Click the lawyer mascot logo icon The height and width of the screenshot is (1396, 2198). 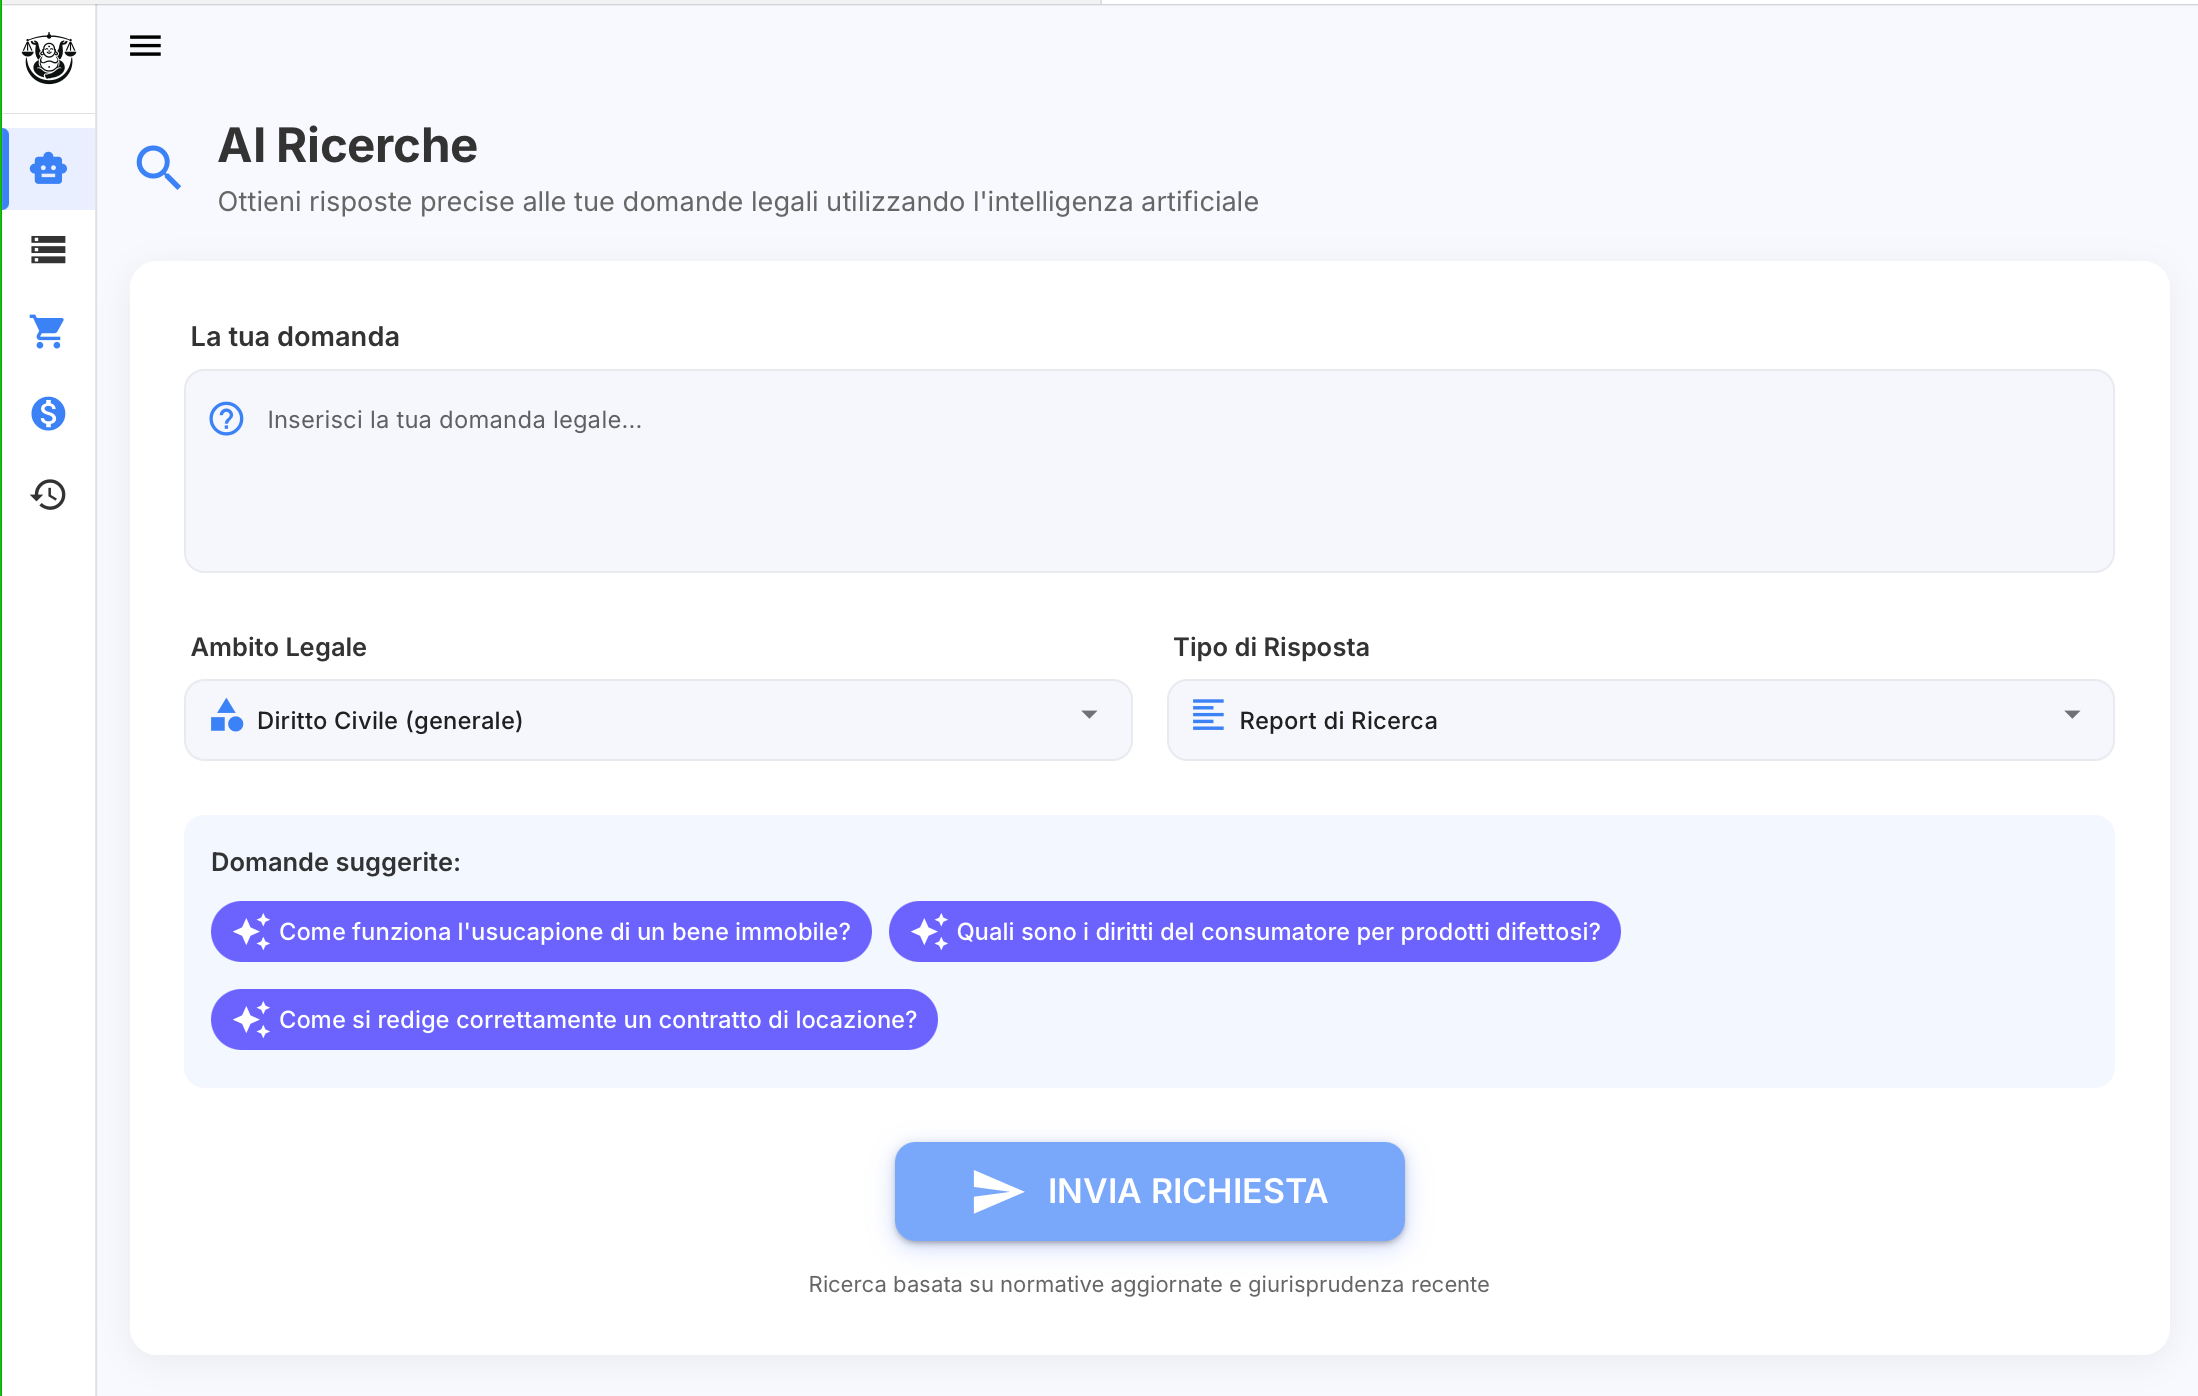tap(48, 58)
